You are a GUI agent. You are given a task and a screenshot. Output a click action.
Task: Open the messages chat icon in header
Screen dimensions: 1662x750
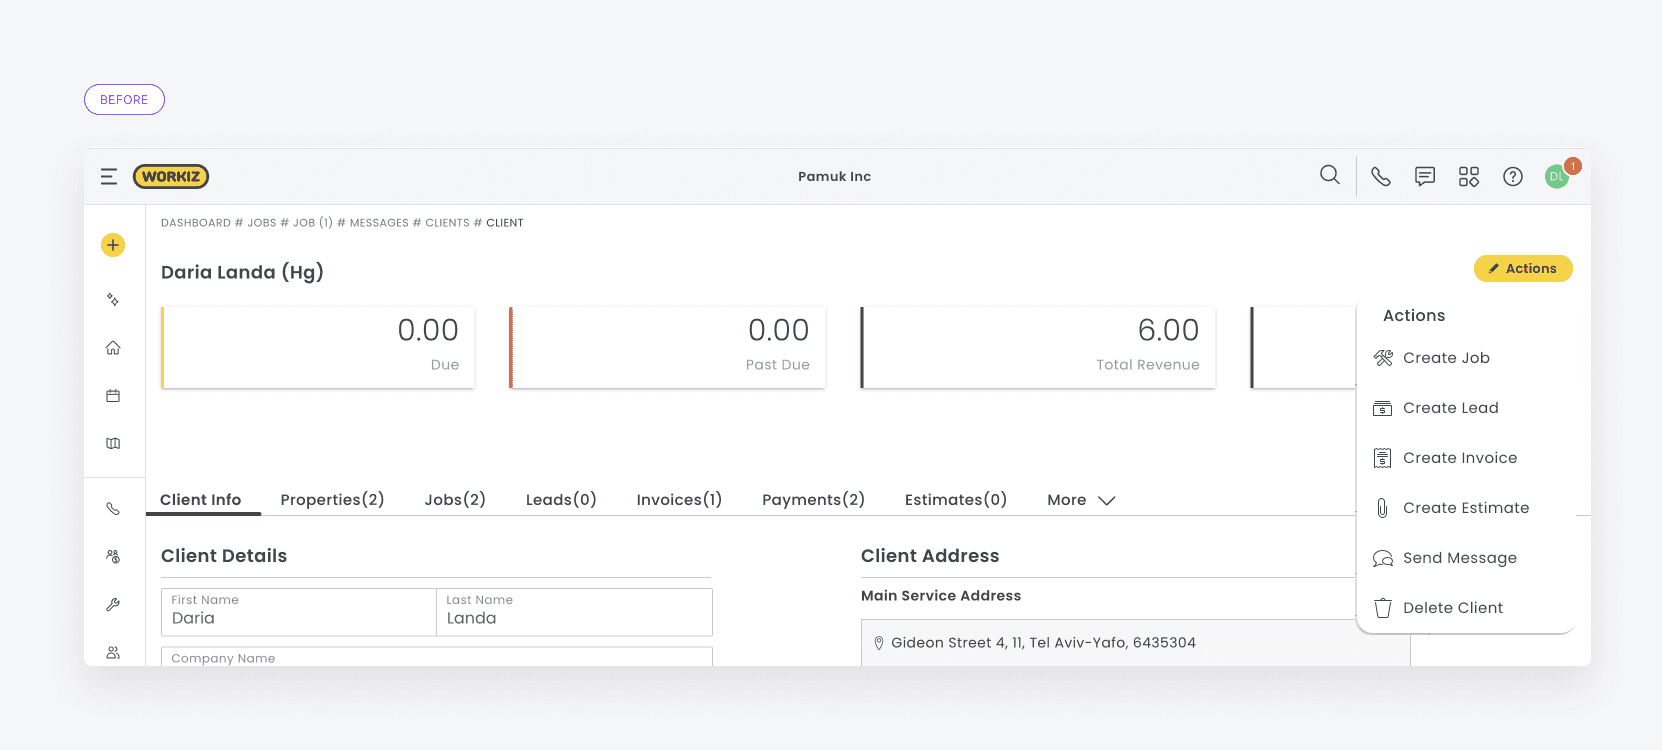tap(1425, 177)
